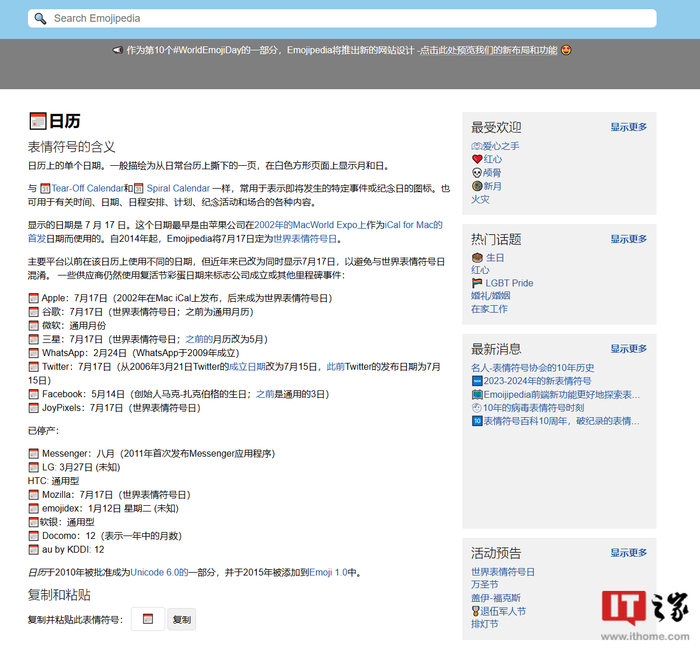The width and height of the screenshot is (700, 651).
Task: Click the rainbow flag icon by LGBT Pride
Action: tap(477, 283)
